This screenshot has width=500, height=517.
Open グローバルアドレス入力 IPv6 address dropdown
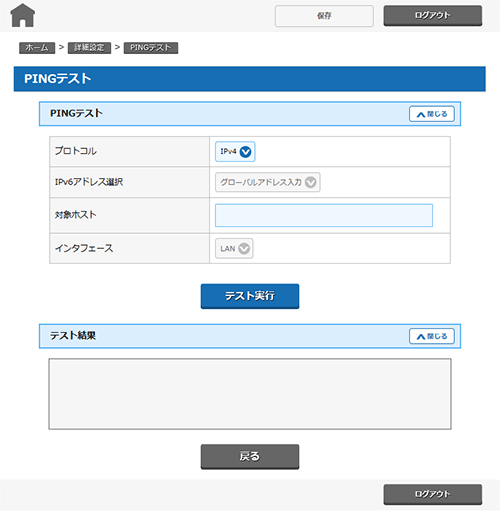point(268,182)
